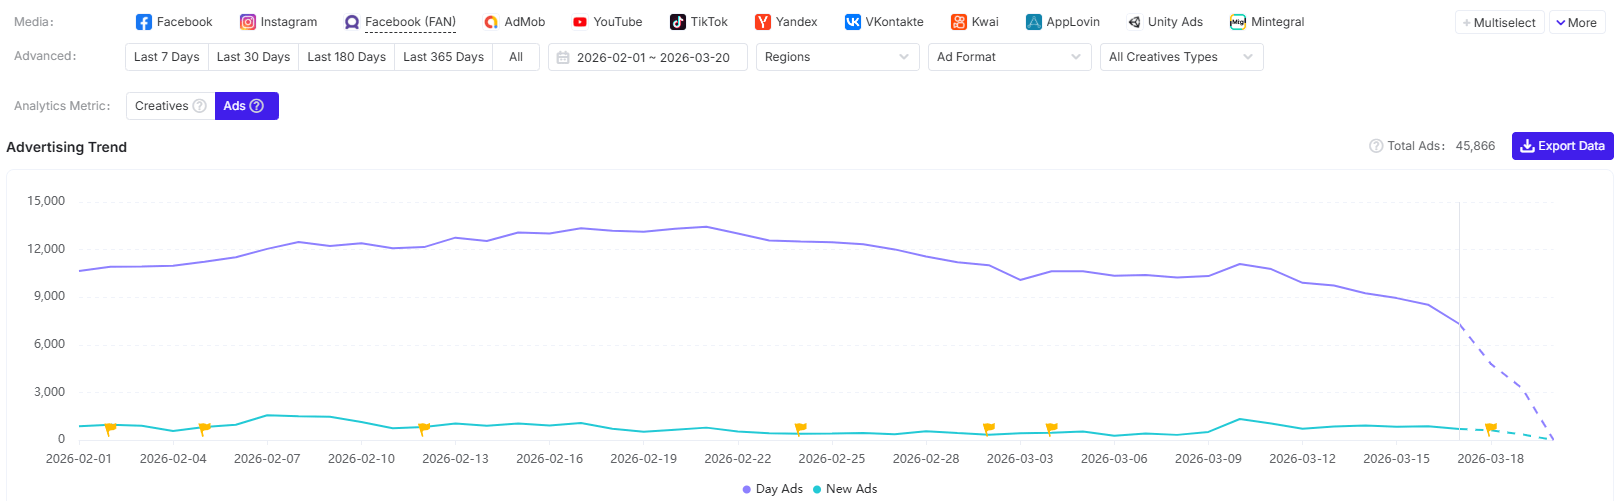Select the VKontakte media icon
This screenshot has width=1614, height=501.
[x=853, y=22]
